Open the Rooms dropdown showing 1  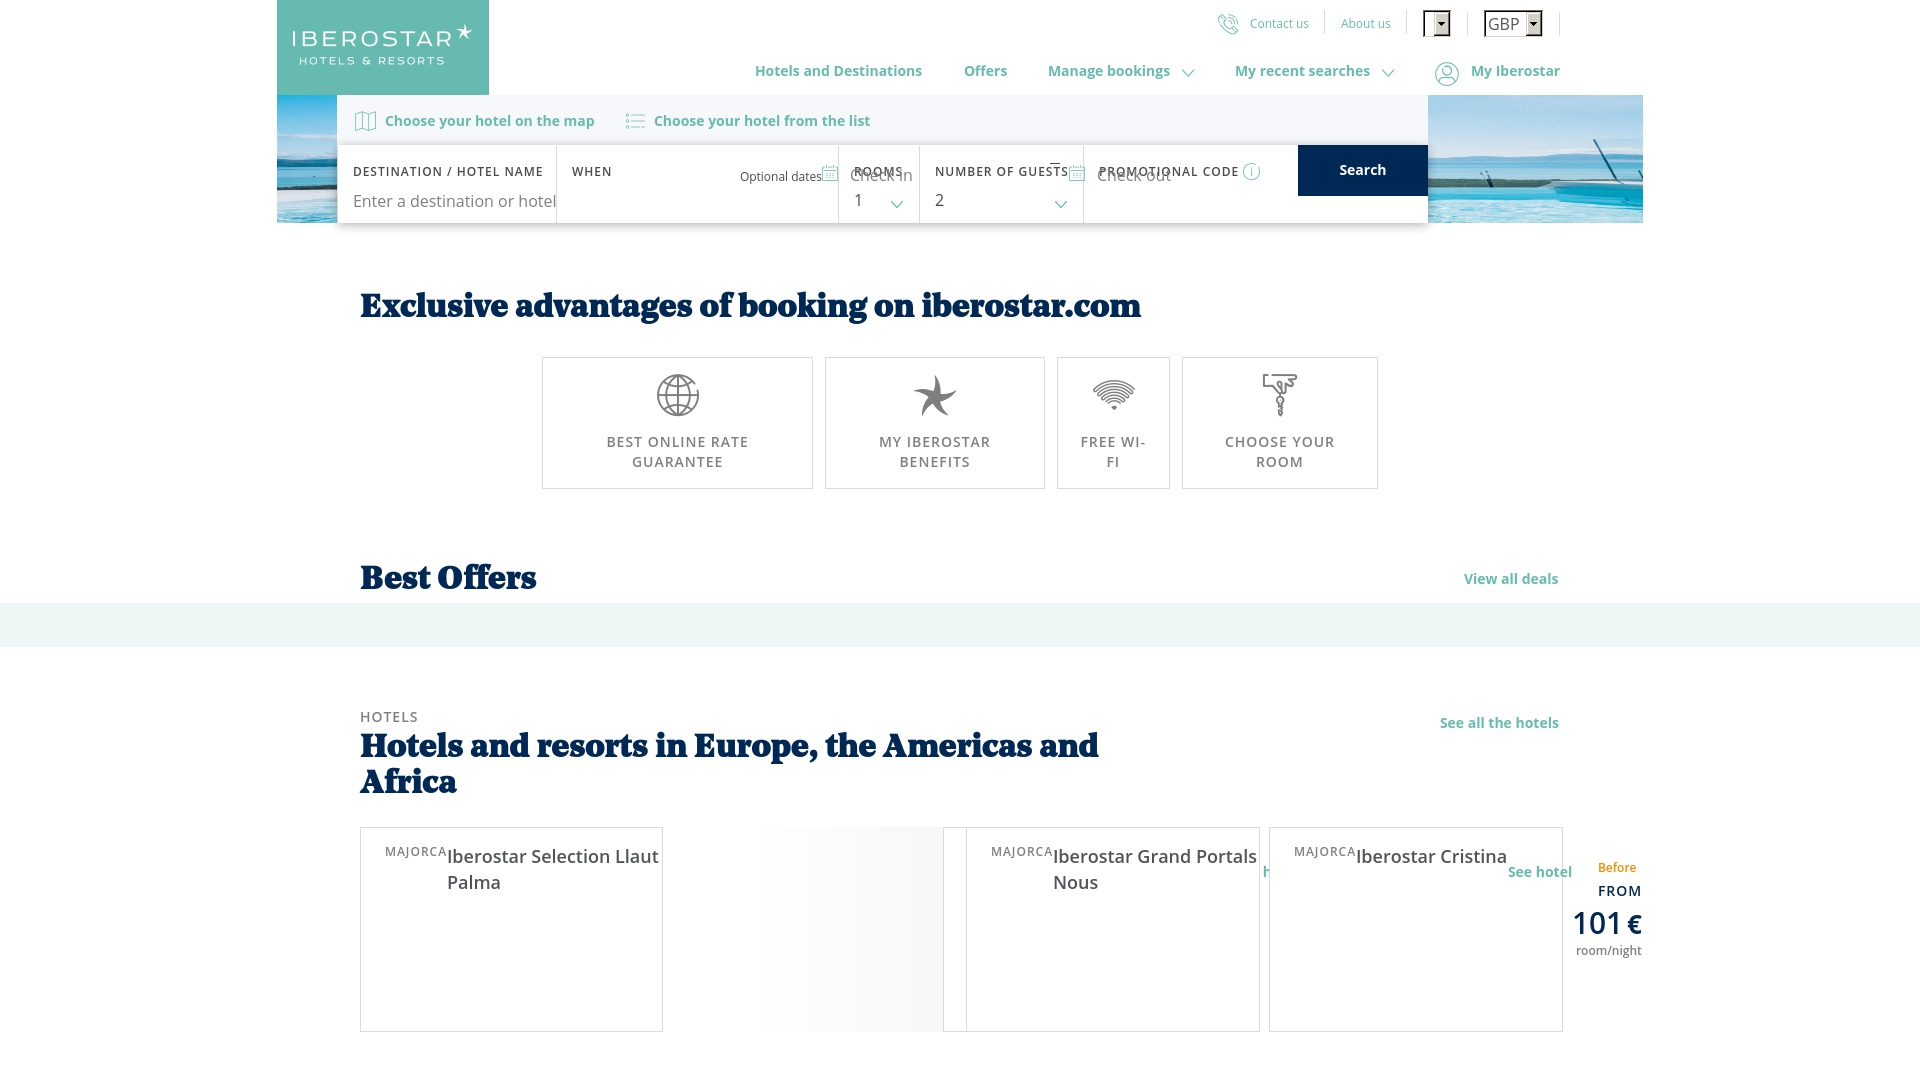pyautogui.click(x=878, y=201)
